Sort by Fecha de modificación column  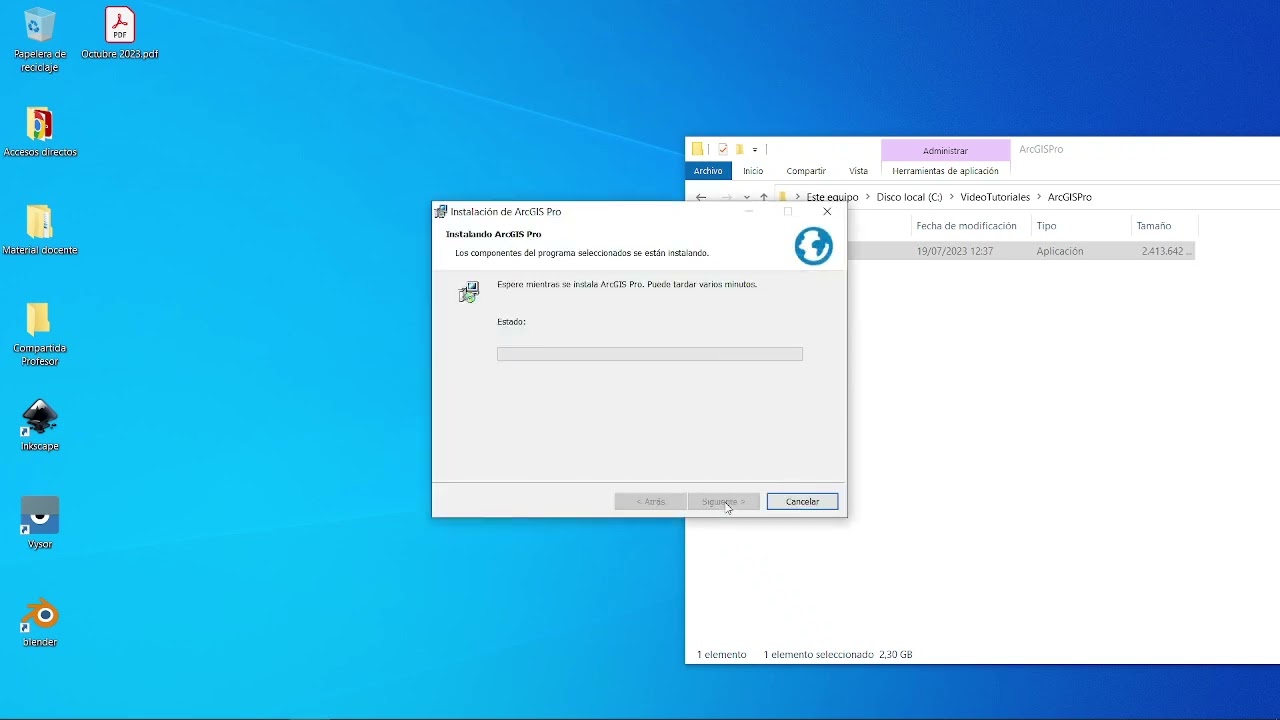[966, 226]
